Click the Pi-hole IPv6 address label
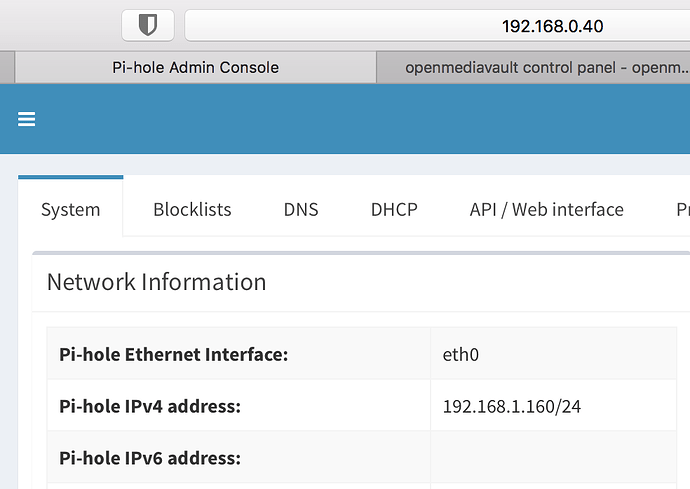Viewport: 690px width, 489px height. coord(150,458)
